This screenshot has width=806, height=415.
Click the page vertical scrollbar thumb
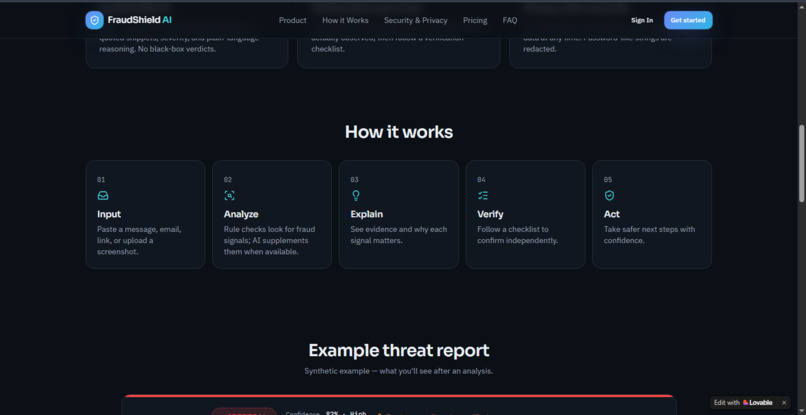coord(801,163)
